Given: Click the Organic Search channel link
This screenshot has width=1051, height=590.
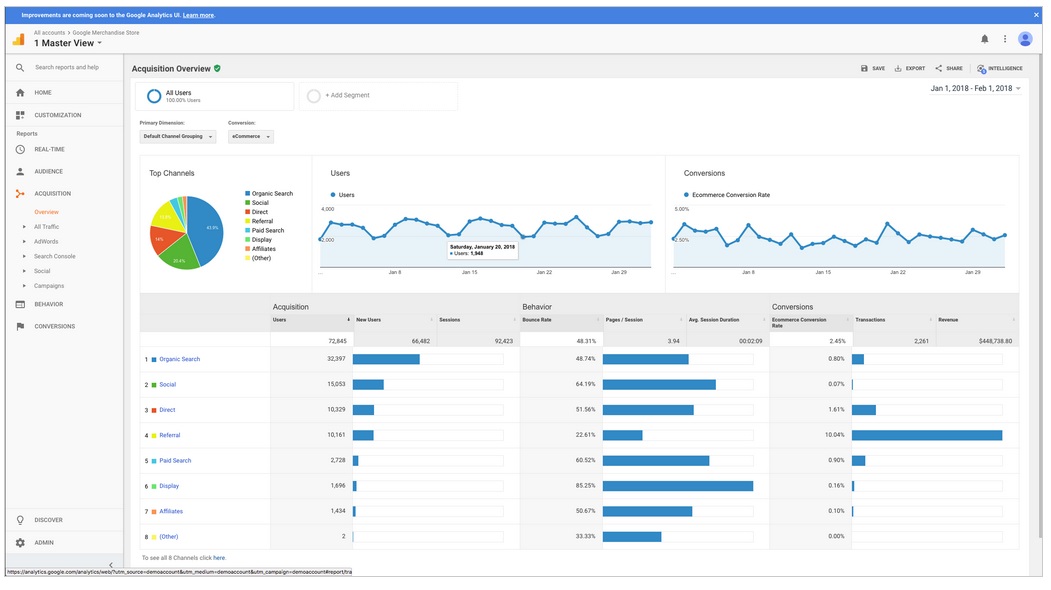Looking at the screenshot, I should (x=179, y=359).
